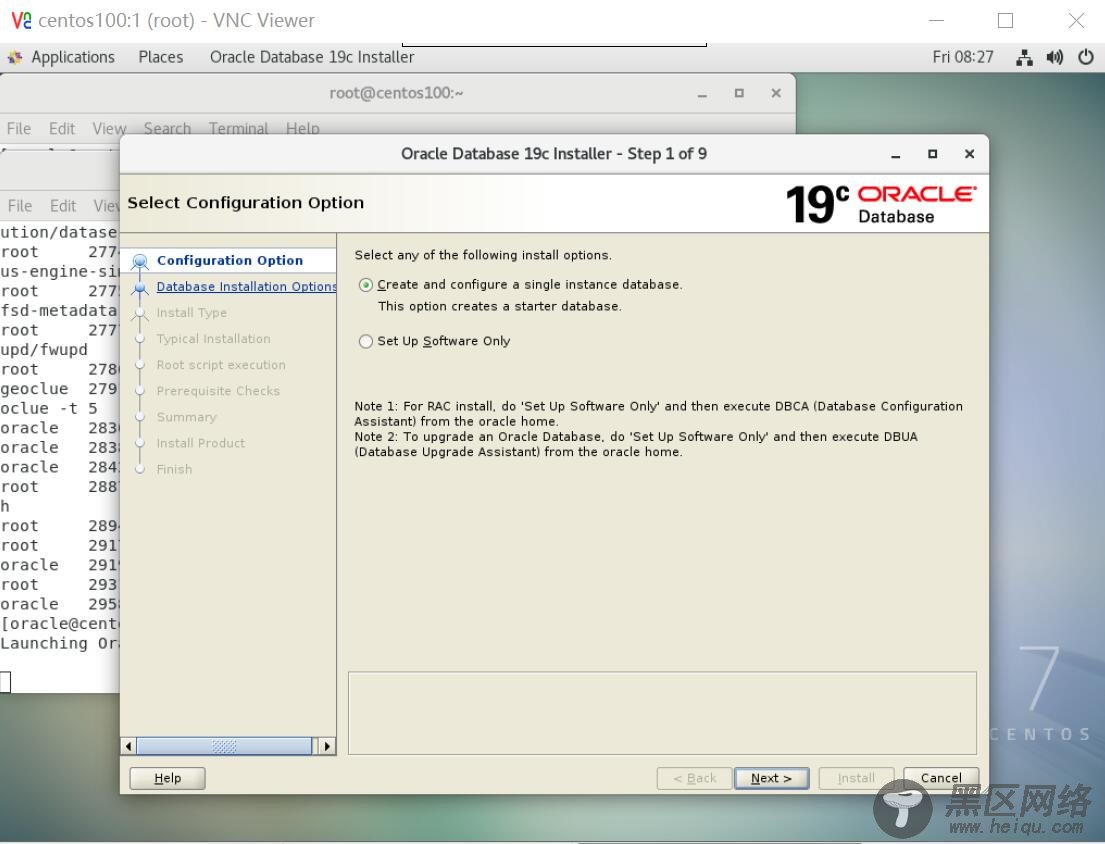
Task: Click Finish step in sidebar
Action: click(x=174, y=469)
